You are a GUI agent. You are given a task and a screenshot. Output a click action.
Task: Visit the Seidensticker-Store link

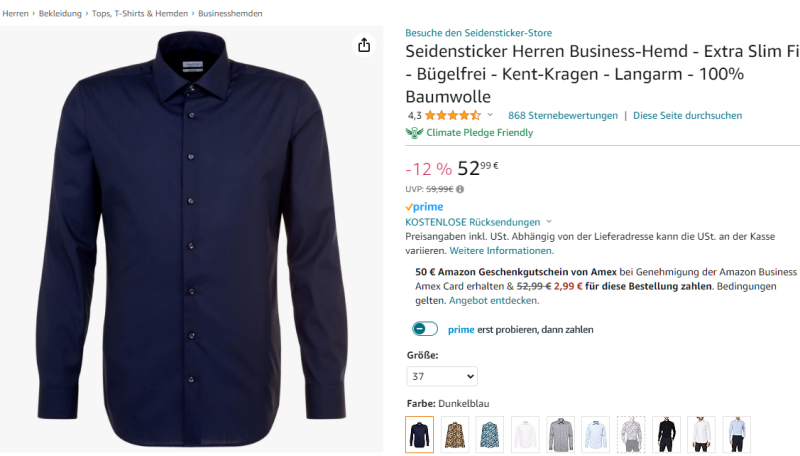[478, 33]
